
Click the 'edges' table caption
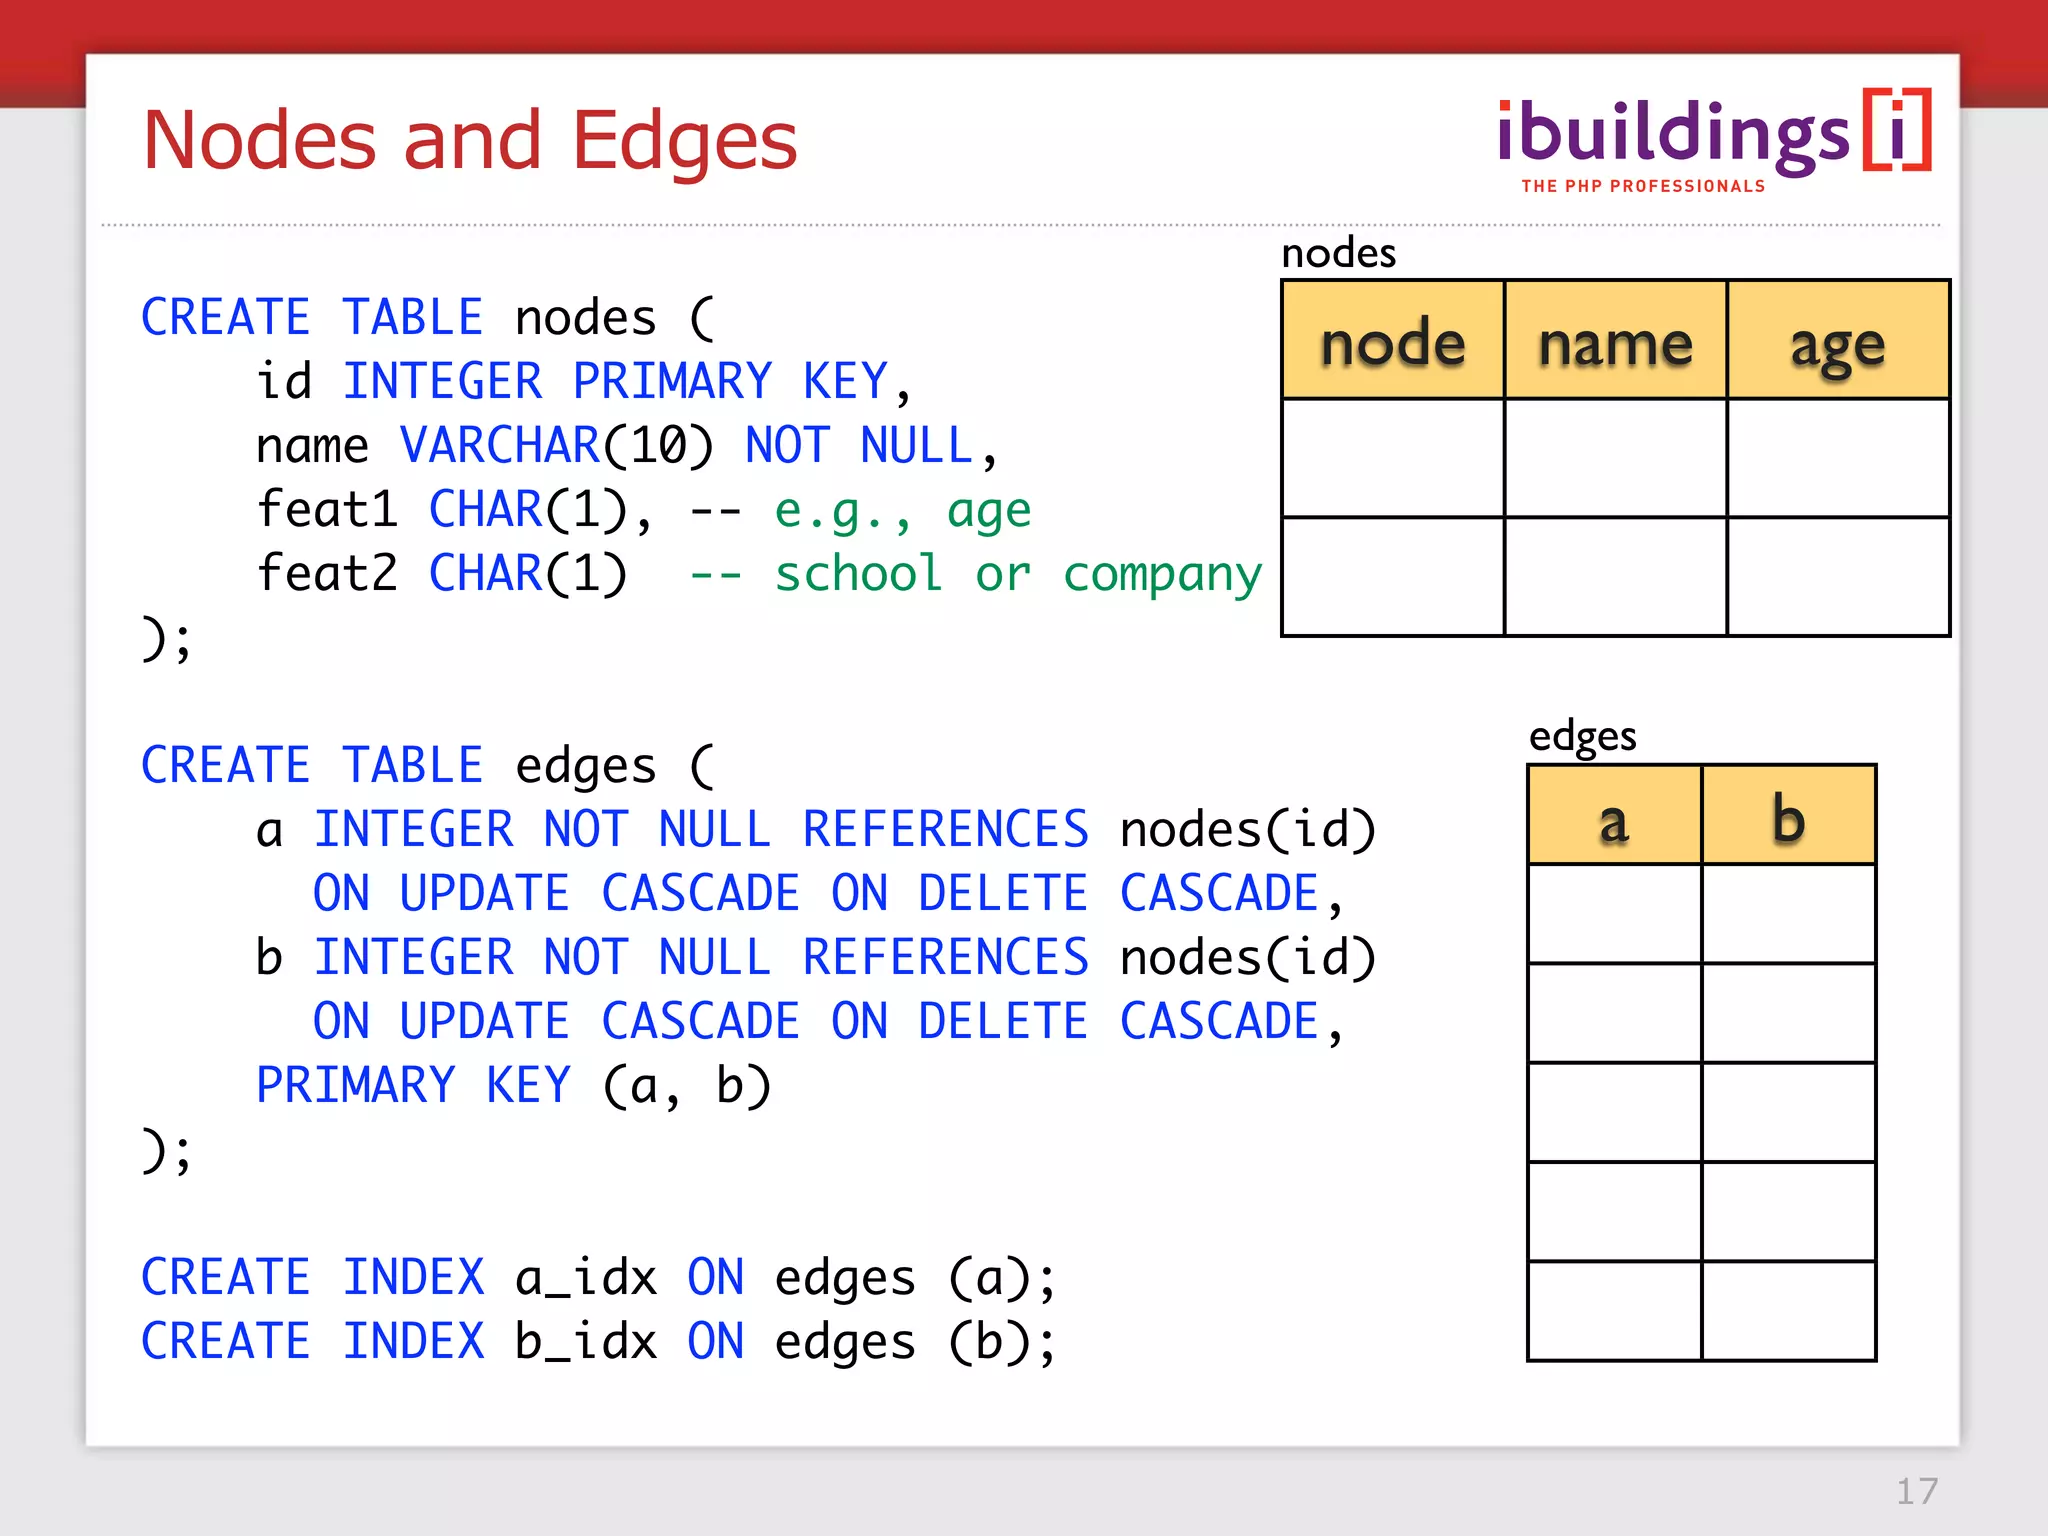coord(1582,736)
